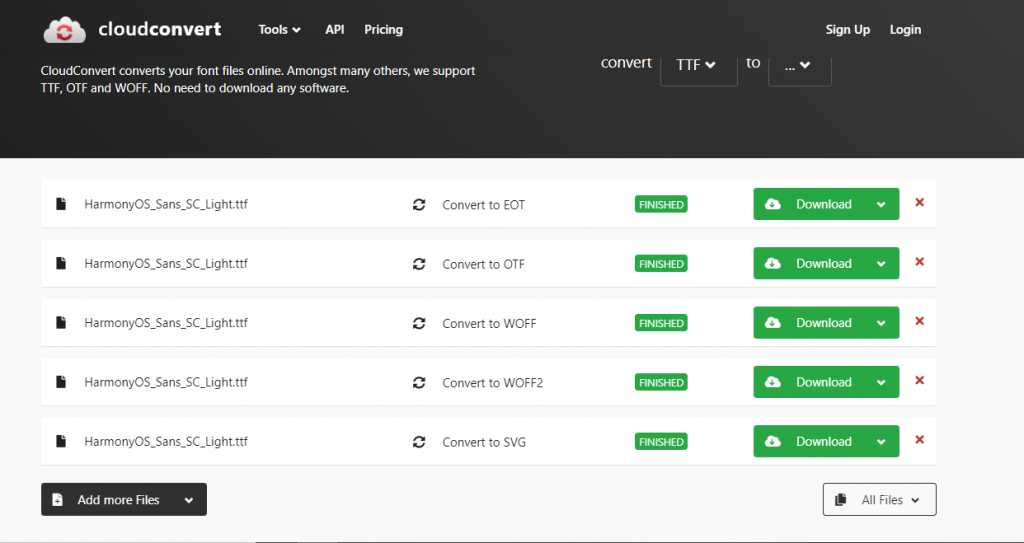Image resolution: width=1024 pixels, height=543 pixels.
Task: Expand the Download options arrow for EOT
Action: tap(881, 205)
